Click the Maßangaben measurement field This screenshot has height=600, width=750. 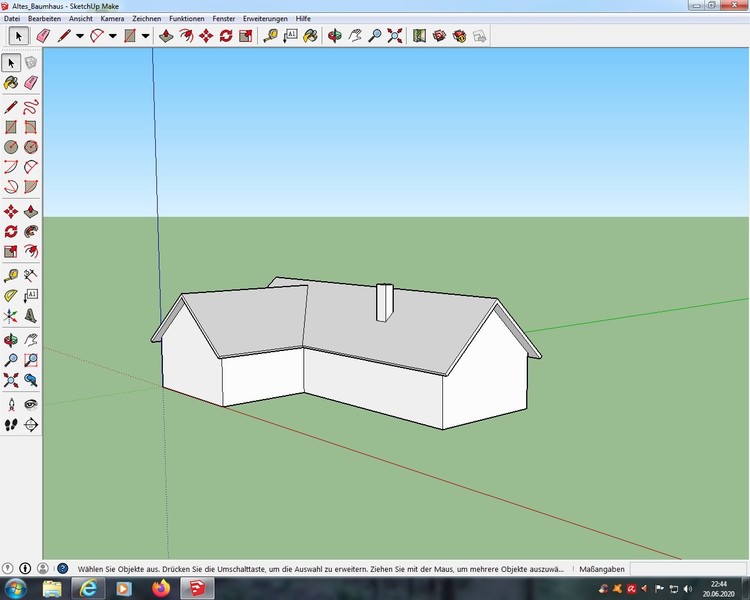[x=689, y=569]
